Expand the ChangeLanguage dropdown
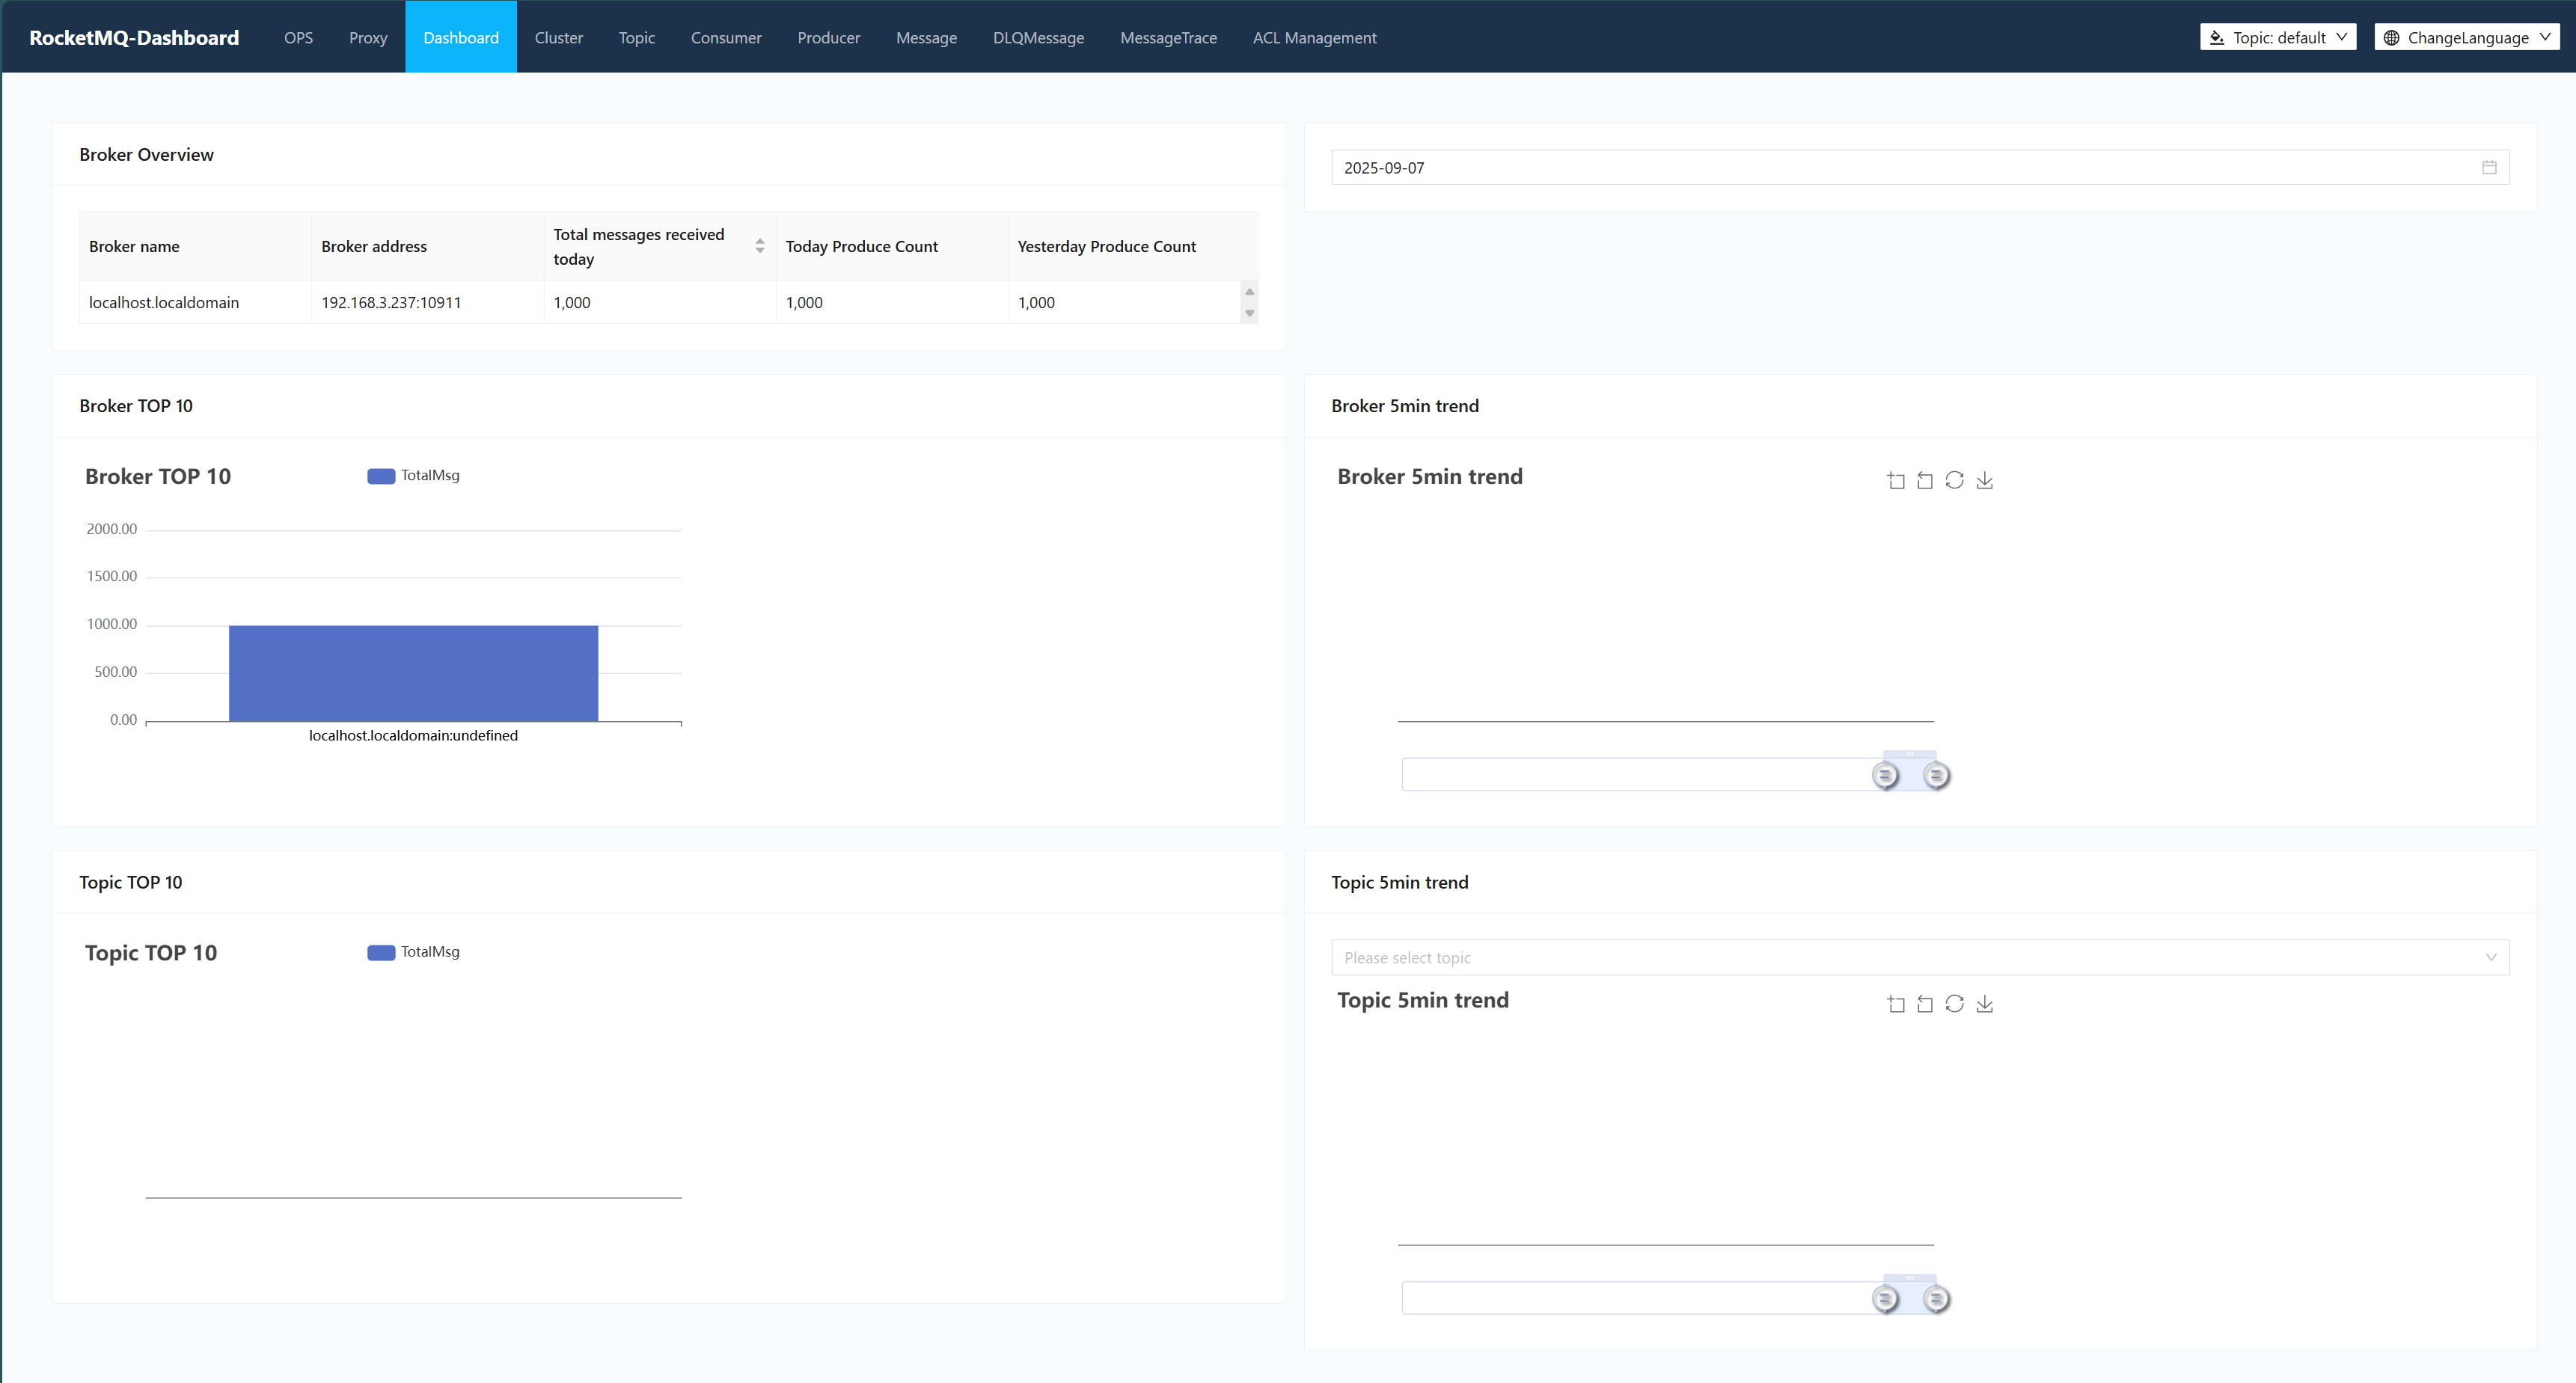Viewport: 2576px width, 1383px height. (2466, 37)
